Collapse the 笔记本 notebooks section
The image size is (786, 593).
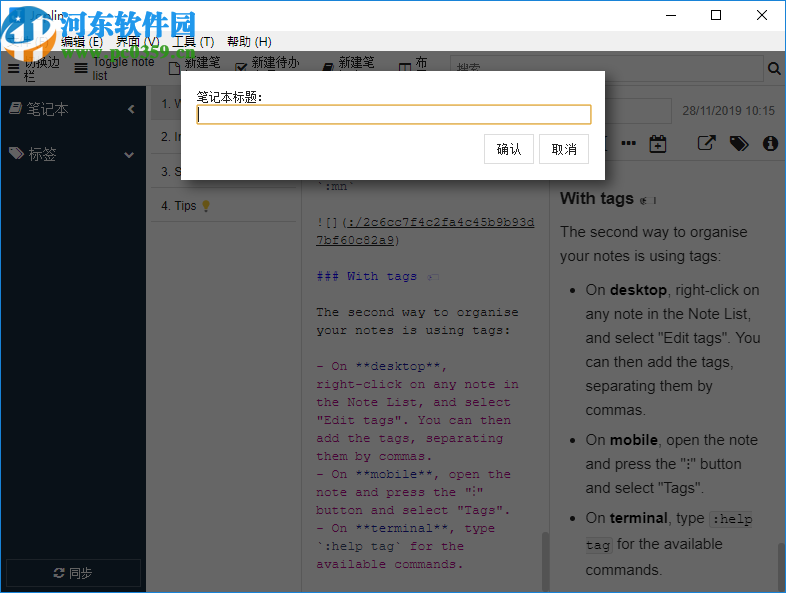coord(131,109)
